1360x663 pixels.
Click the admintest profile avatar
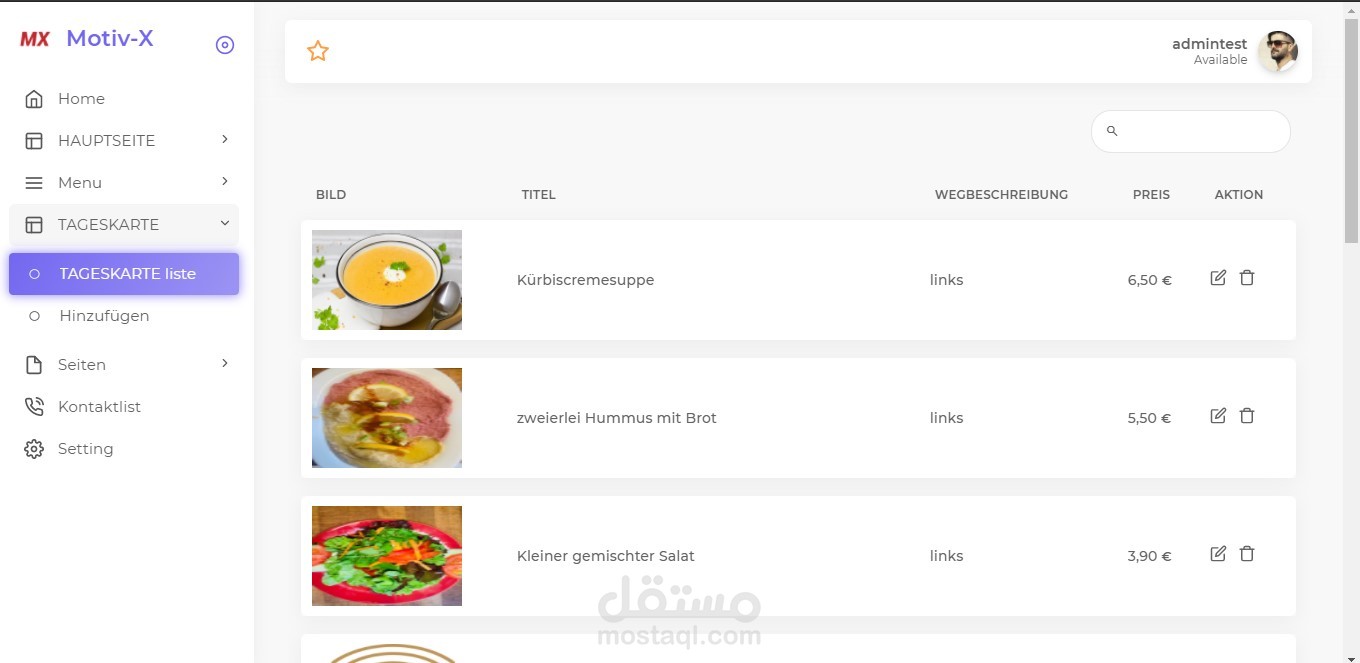[1277, 51]
